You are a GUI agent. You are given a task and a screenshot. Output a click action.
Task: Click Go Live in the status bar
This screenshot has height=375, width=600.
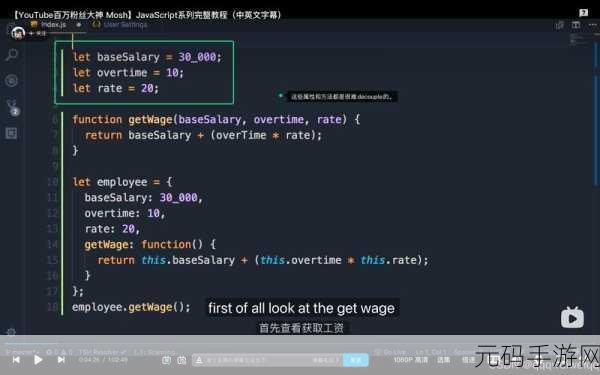pyautogui.click(x=390, y=352)
